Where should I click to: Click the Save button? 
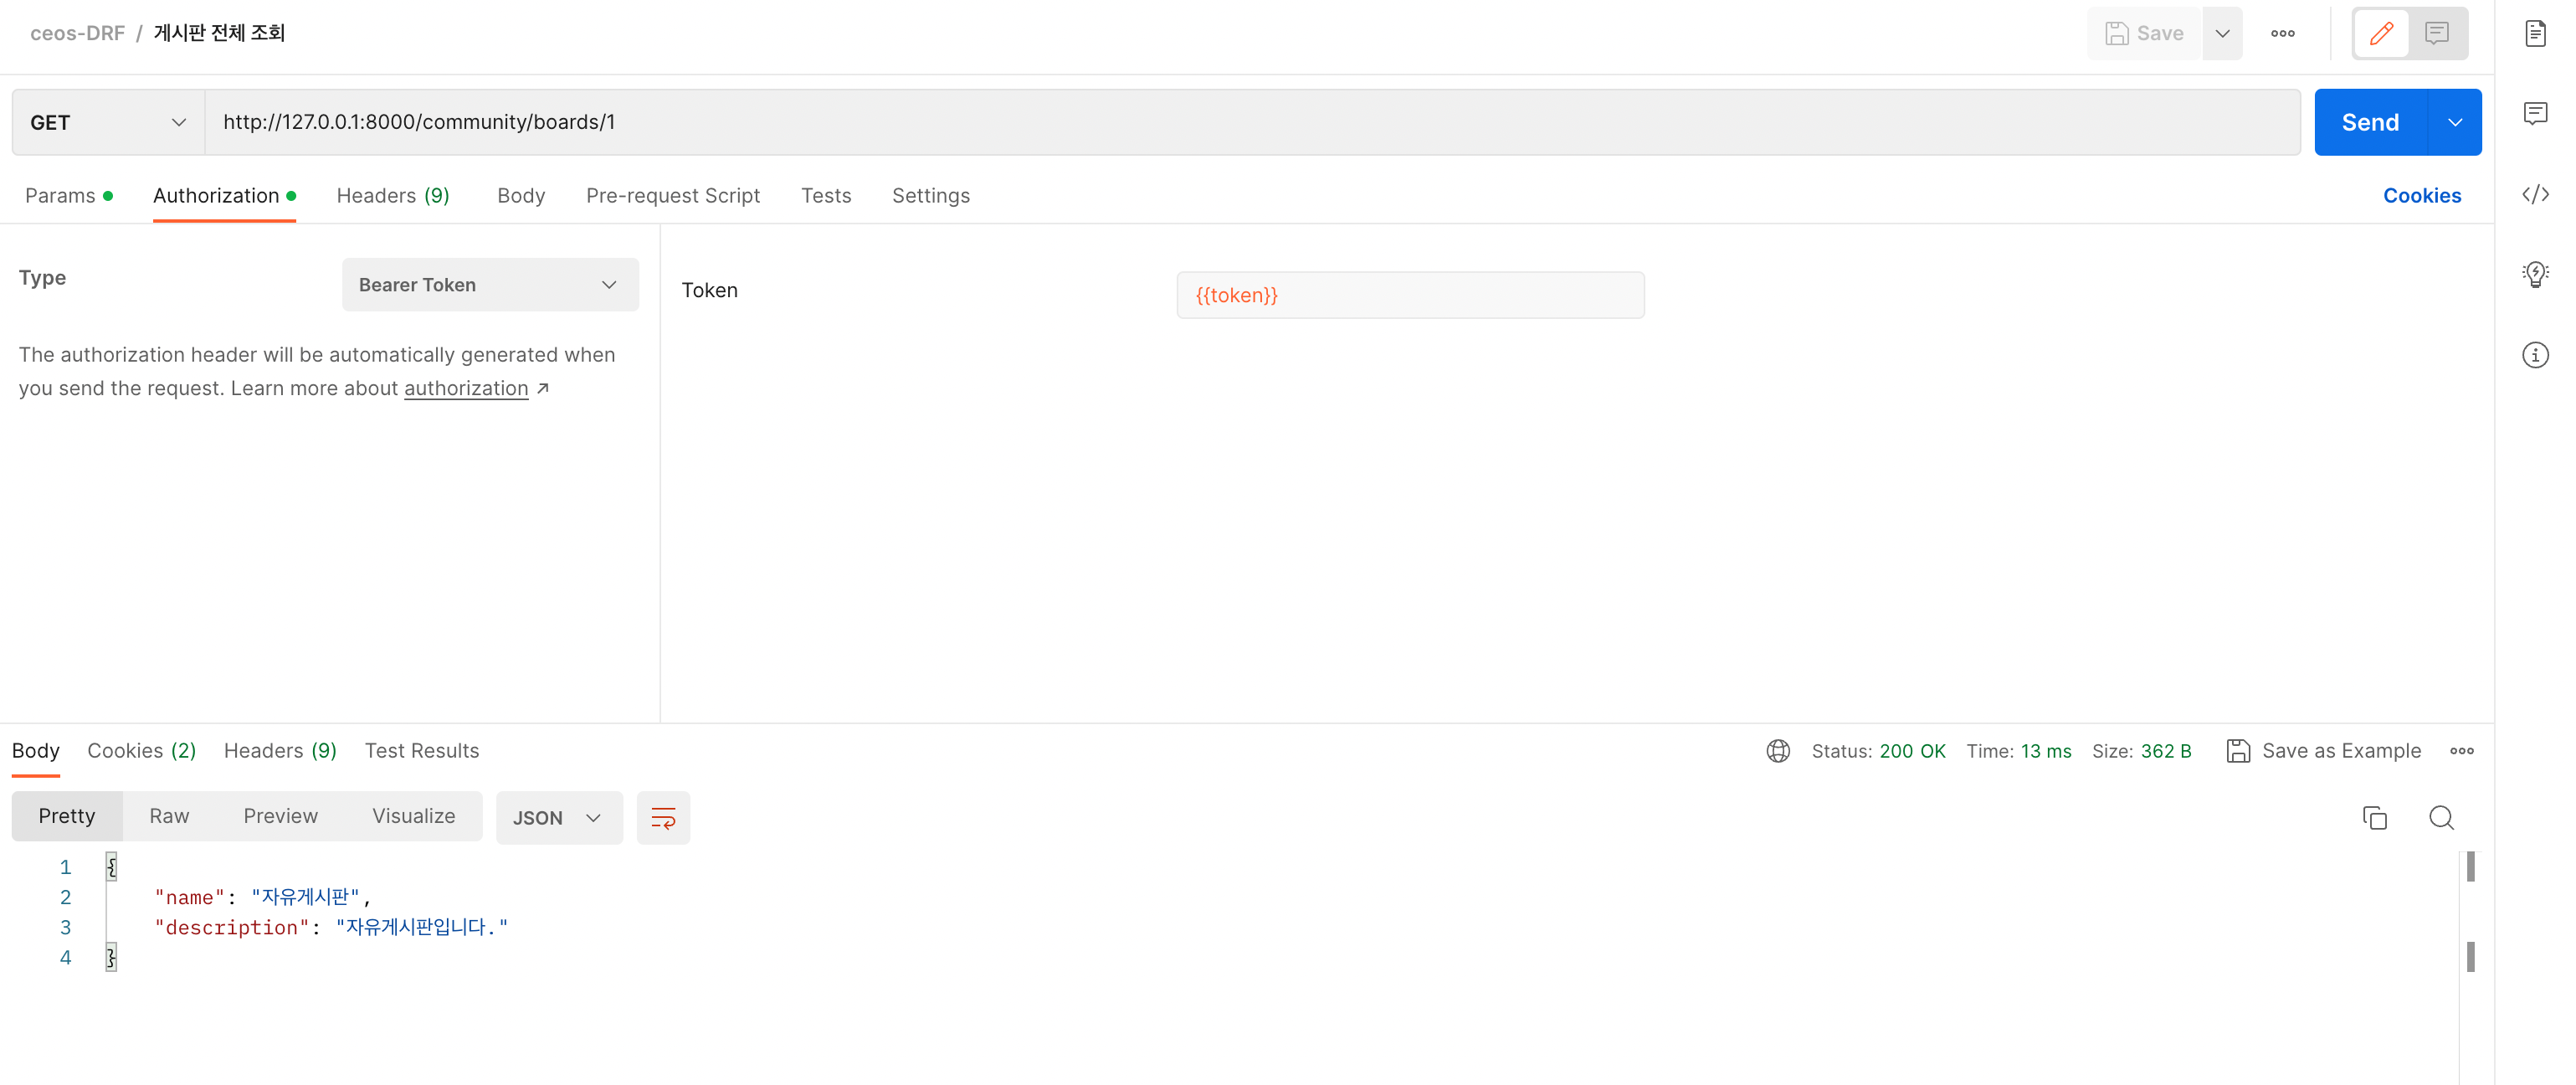(2144, 33)
